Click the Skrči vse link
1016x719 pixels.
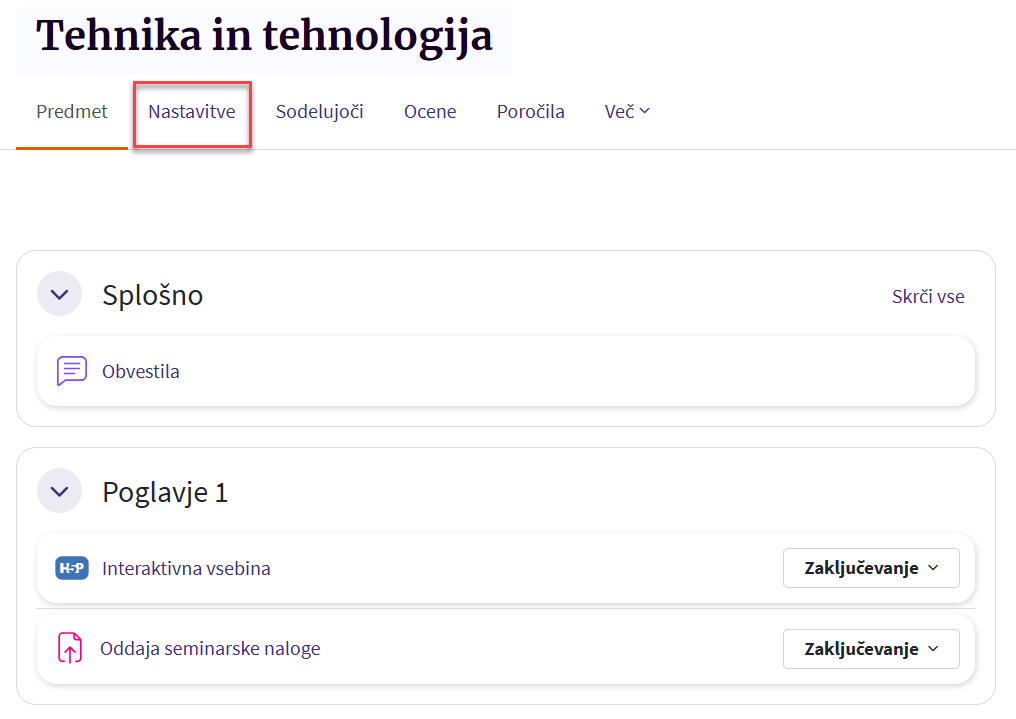pos(928,296)
